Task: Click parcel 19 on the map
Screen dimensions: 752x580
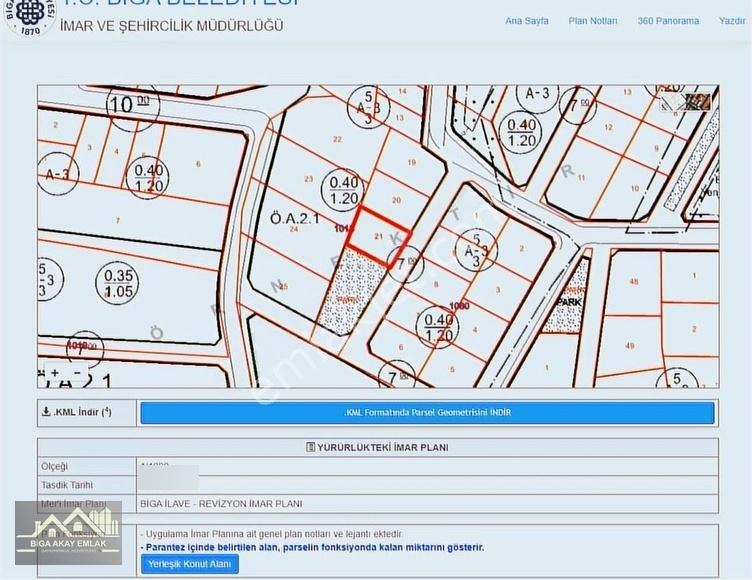Action: [411, 163]
